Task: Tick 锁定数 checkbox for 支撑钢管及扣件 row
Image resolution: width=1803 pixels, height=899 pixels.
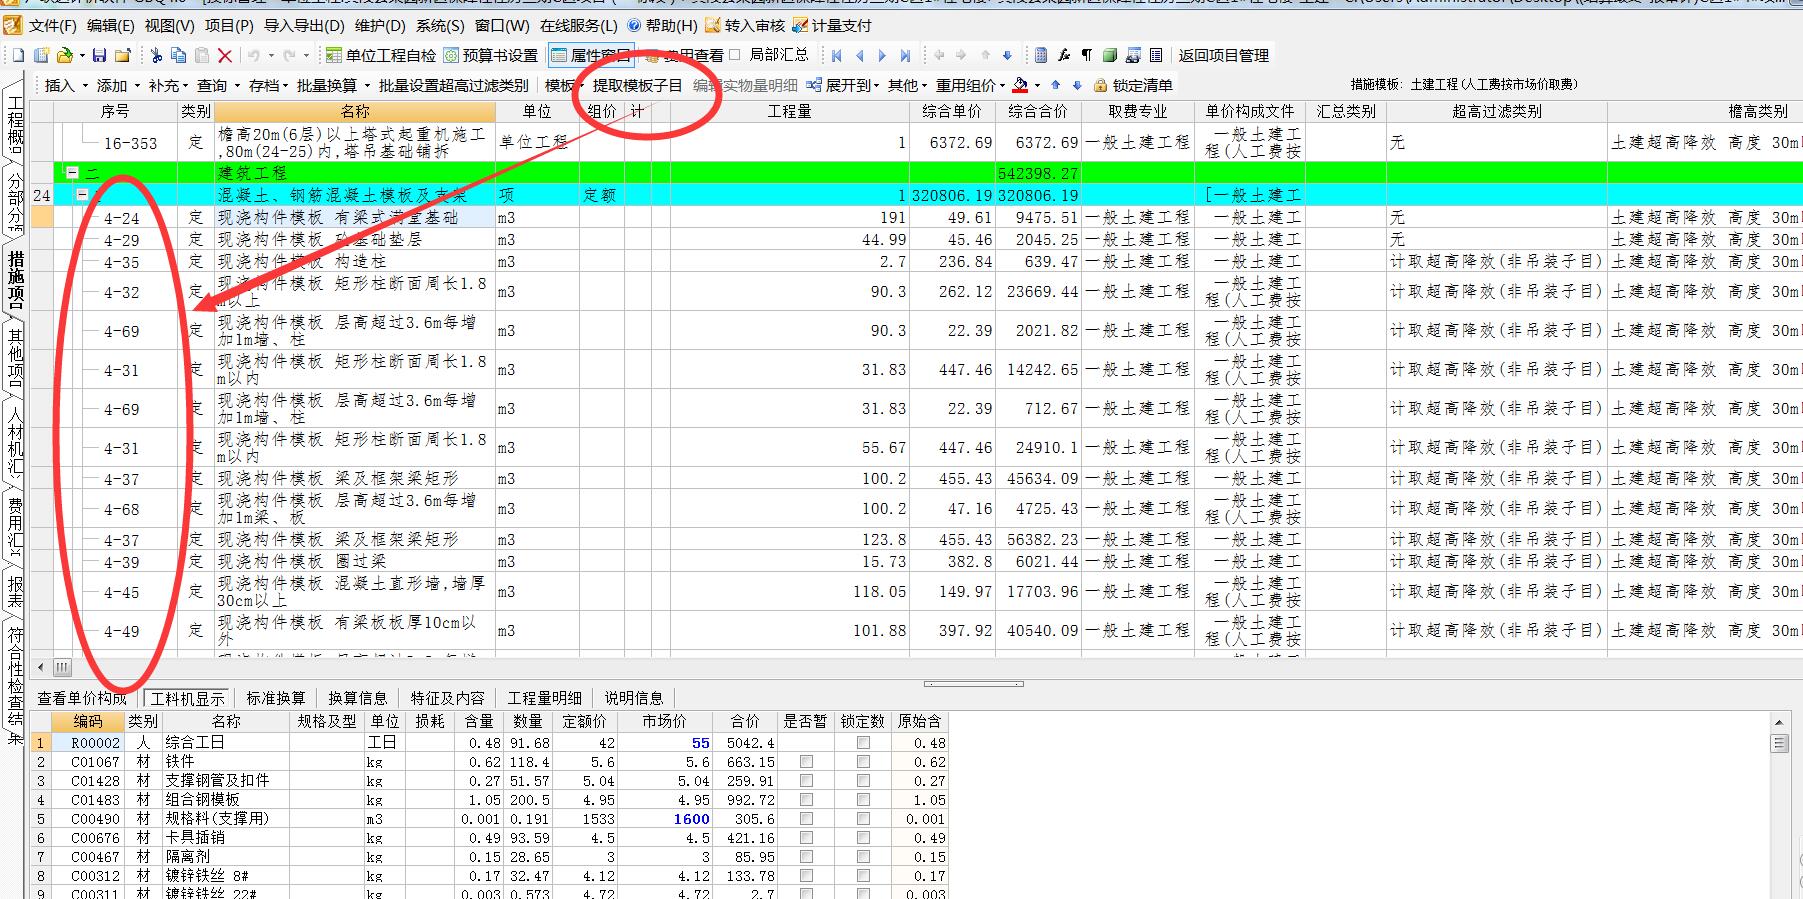Action: [x=863, y=781]
